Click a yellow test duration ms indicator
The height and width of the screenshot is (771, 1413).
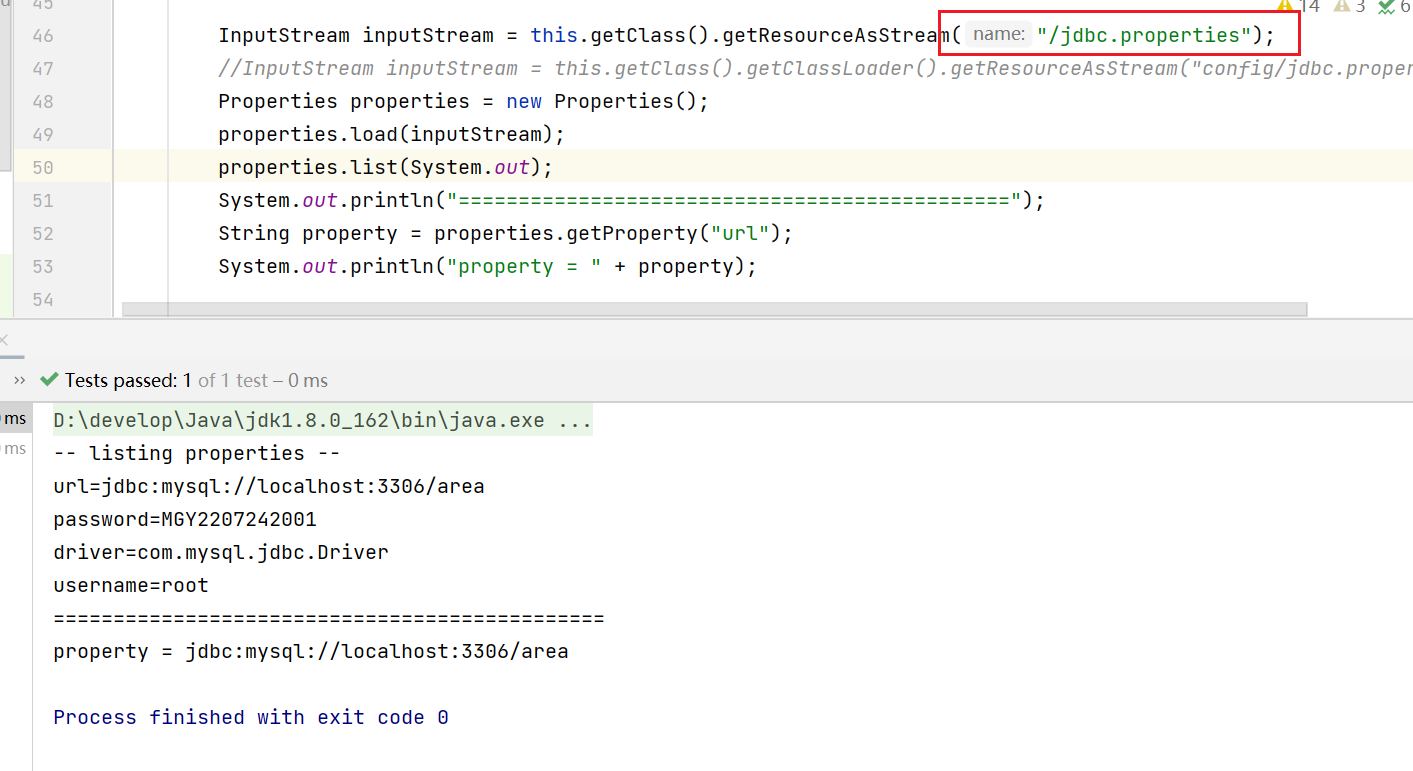pyautogui.click(x=13, y=418)
